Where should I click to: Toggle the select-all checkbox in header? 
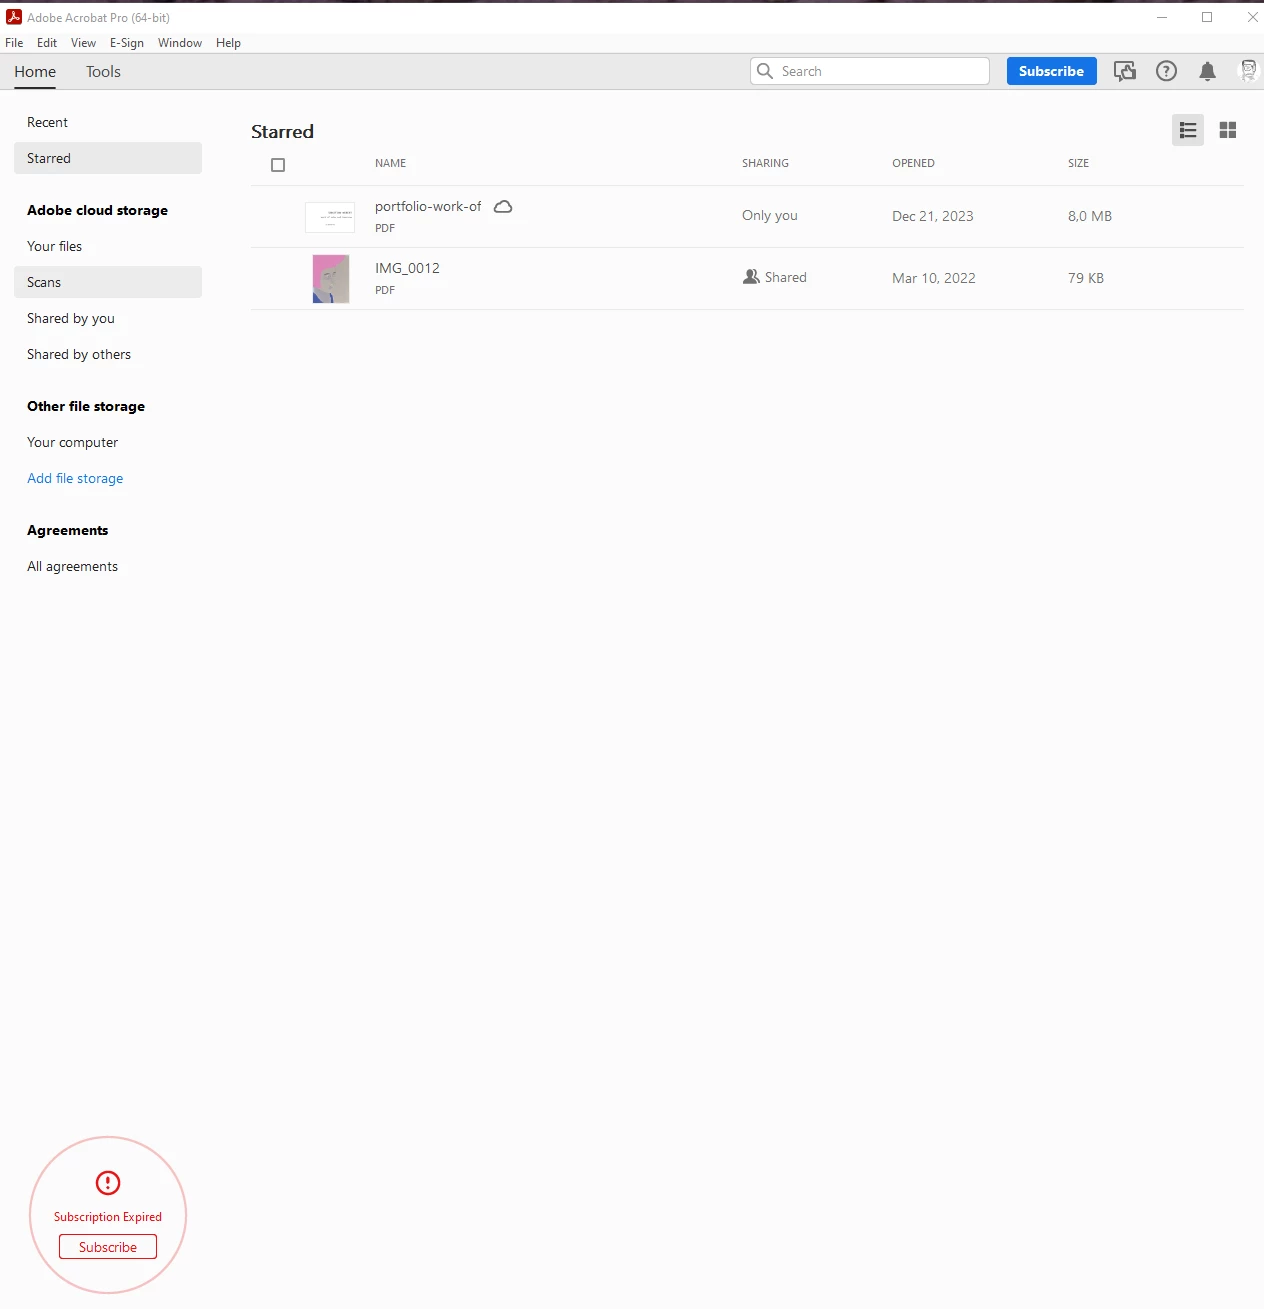pos(278,165)
